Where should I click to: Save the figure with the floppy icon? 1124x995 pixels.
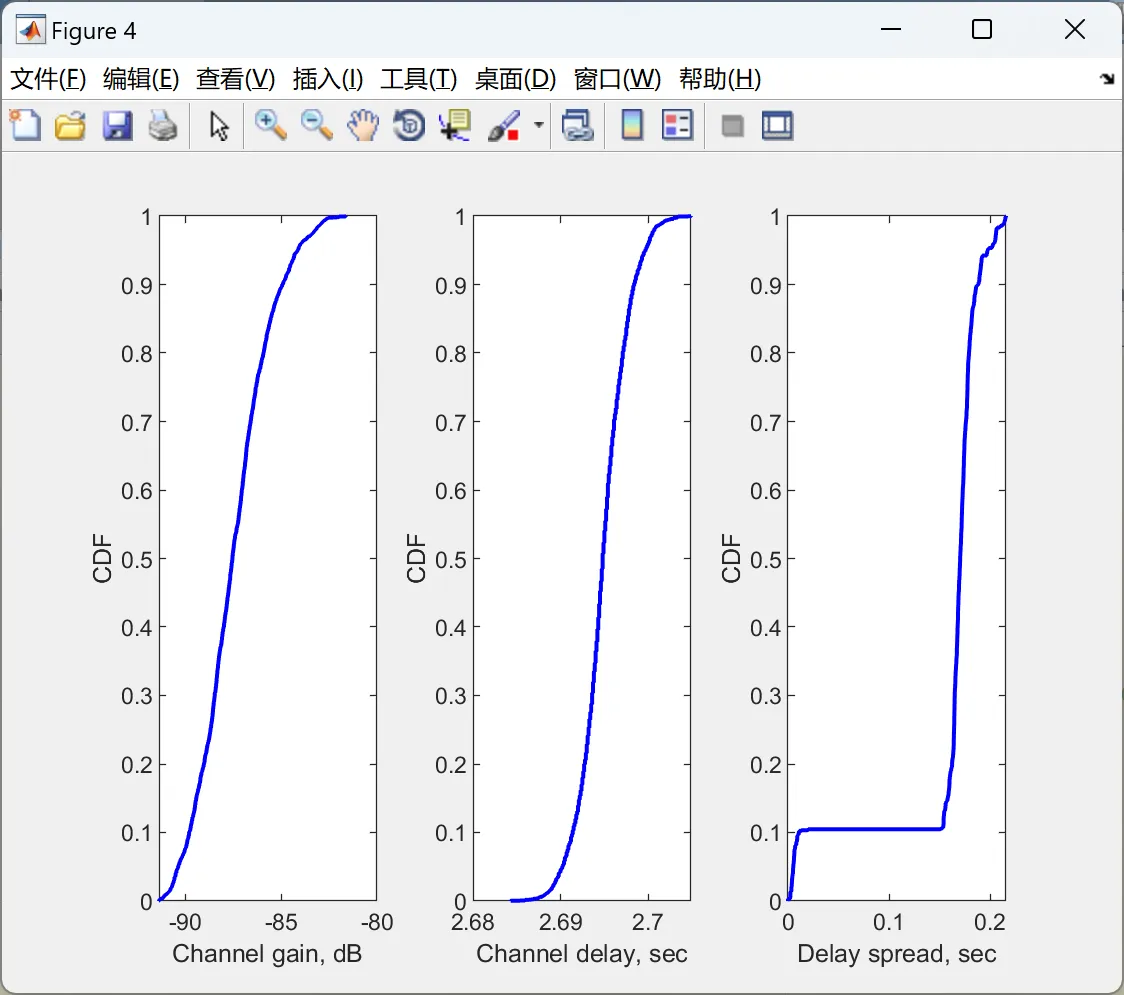tap(117, 125)
